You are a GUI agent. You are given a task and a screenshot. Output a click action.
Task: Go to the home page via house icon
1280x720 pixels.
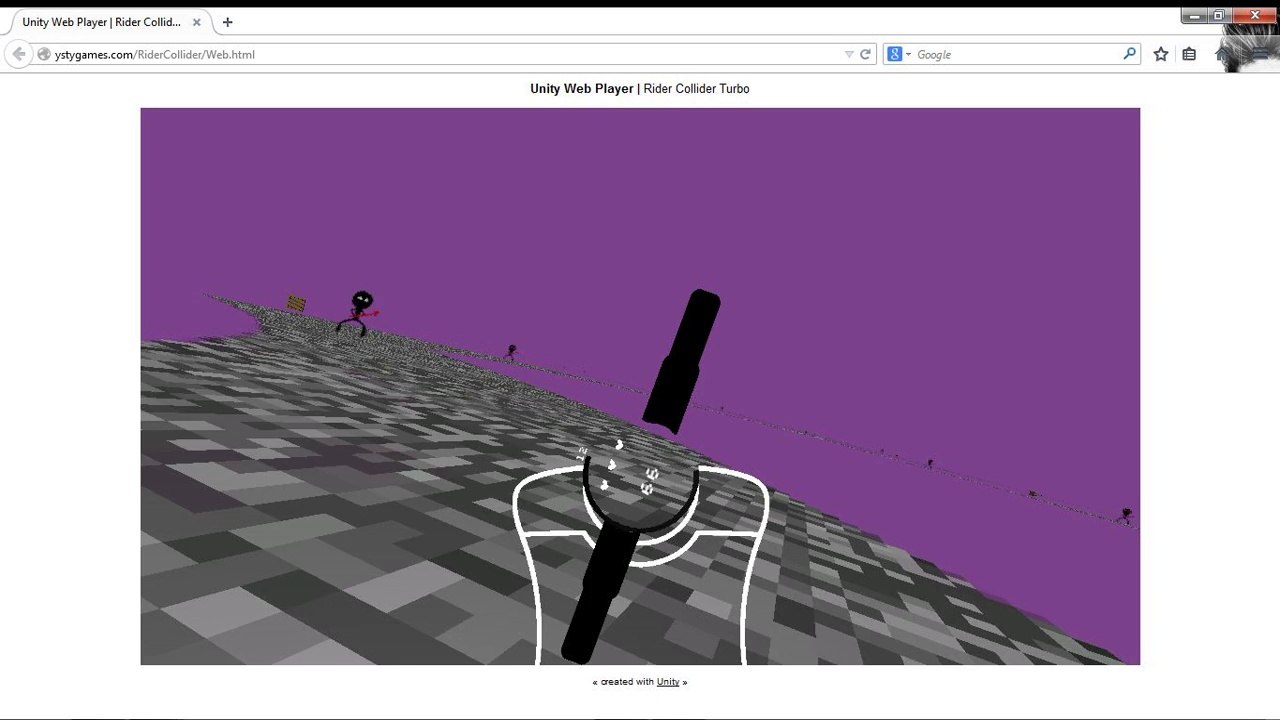[1220, 54]
